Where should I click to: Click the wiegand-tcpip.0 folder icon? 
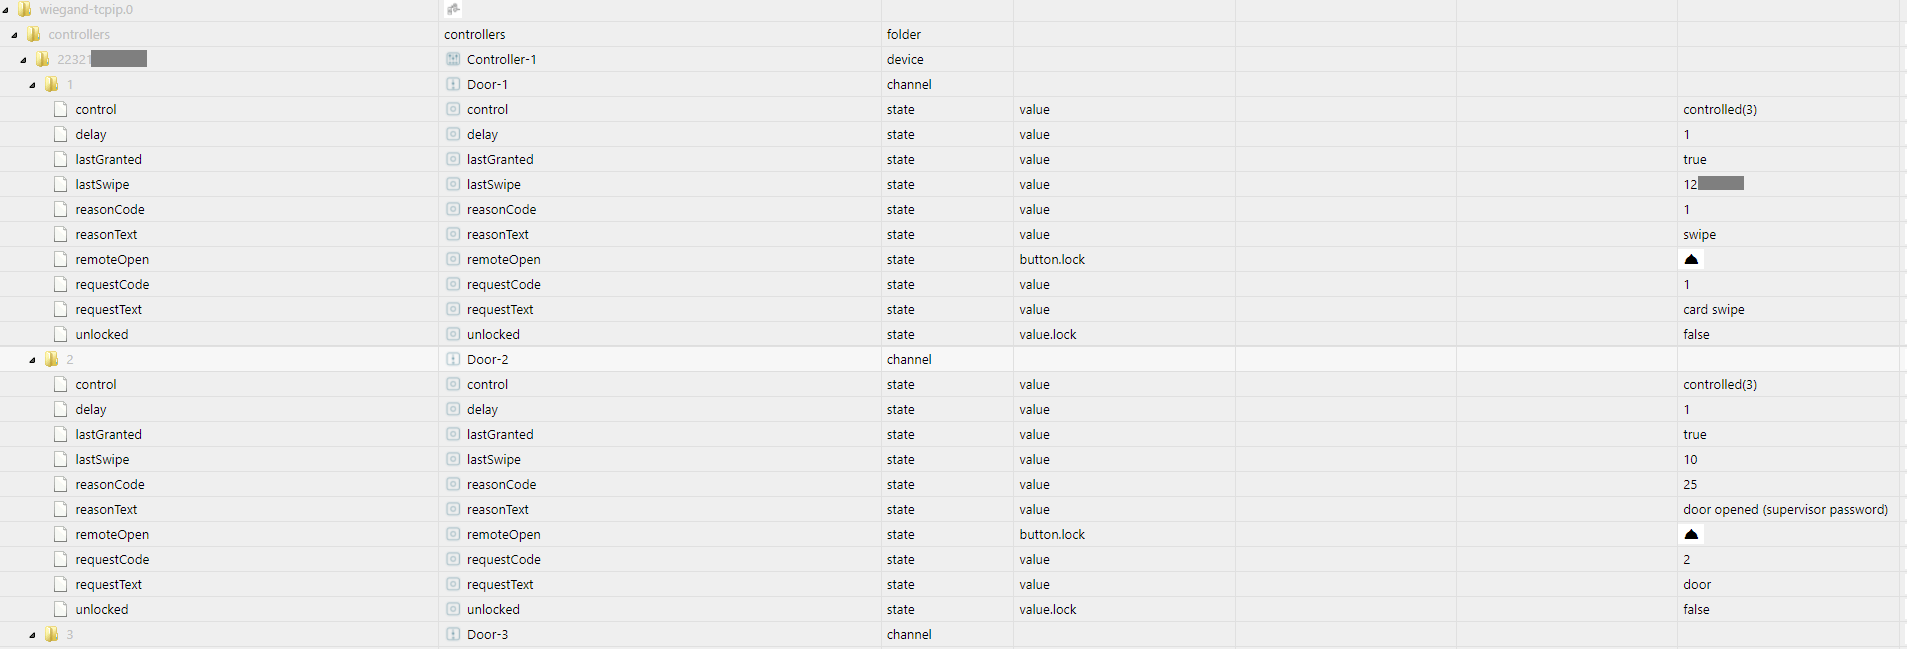25,9
